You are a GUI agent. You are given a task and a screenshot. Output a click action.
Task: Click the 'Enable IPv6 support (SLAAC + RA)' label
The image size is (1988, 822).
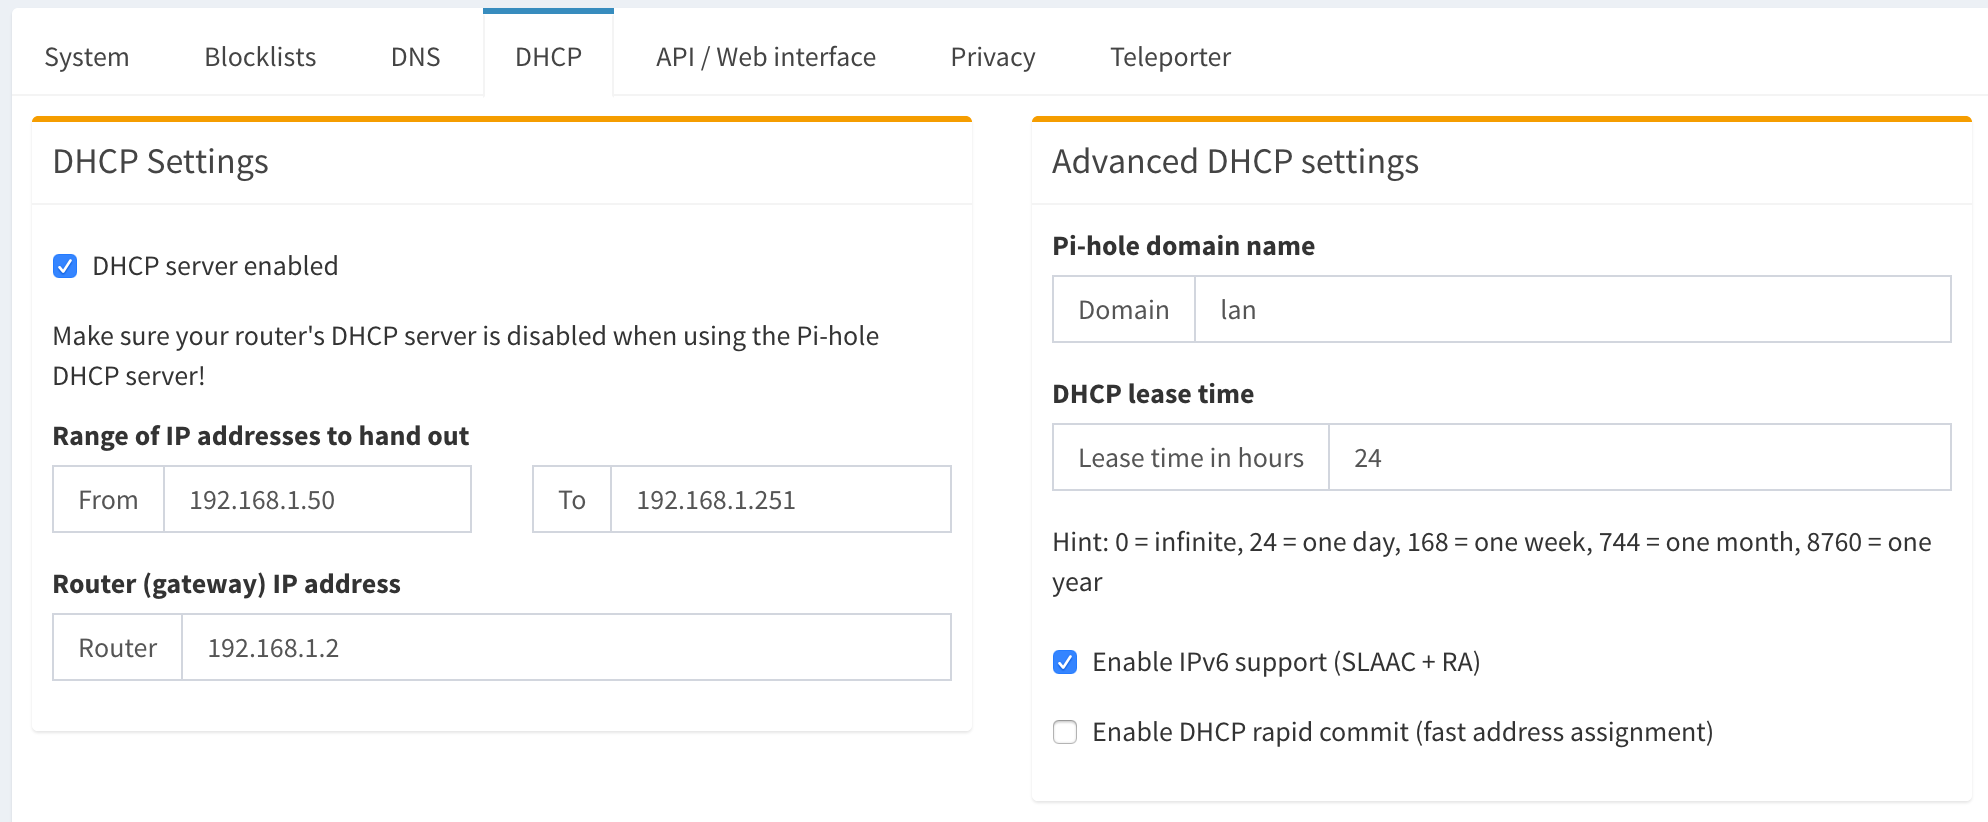point(1286,662)
